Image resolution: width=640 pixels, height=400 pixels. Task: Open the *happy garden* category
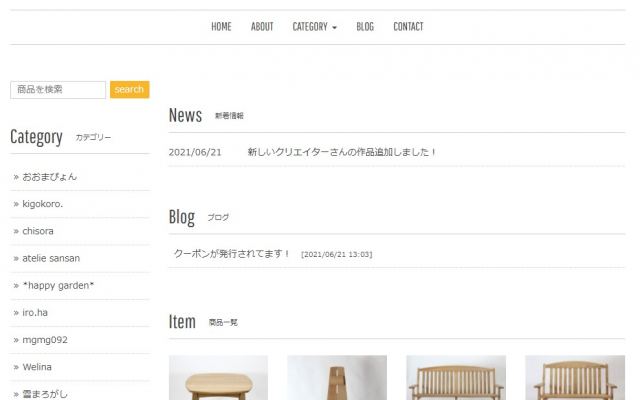[x=58, y=286]
